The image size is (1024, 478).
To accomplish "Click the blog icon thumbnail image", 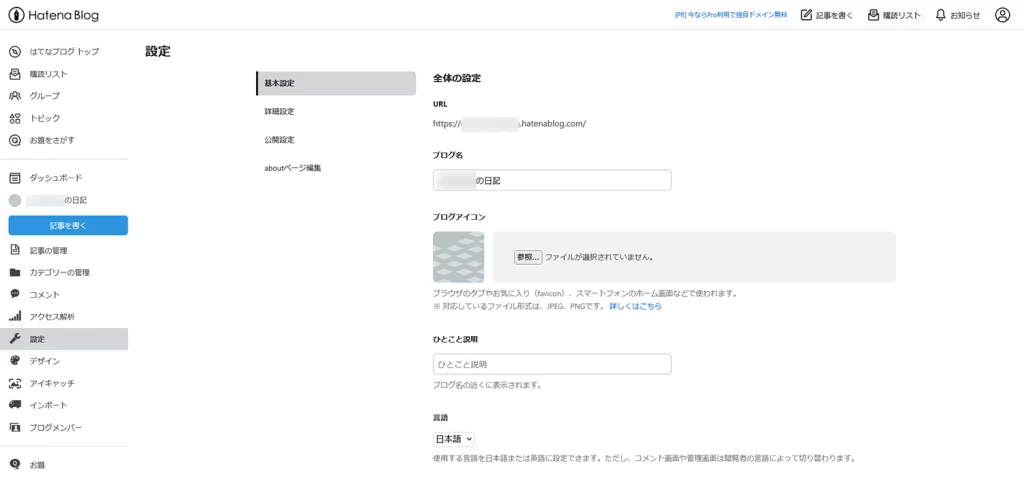I will coord(458,257).
